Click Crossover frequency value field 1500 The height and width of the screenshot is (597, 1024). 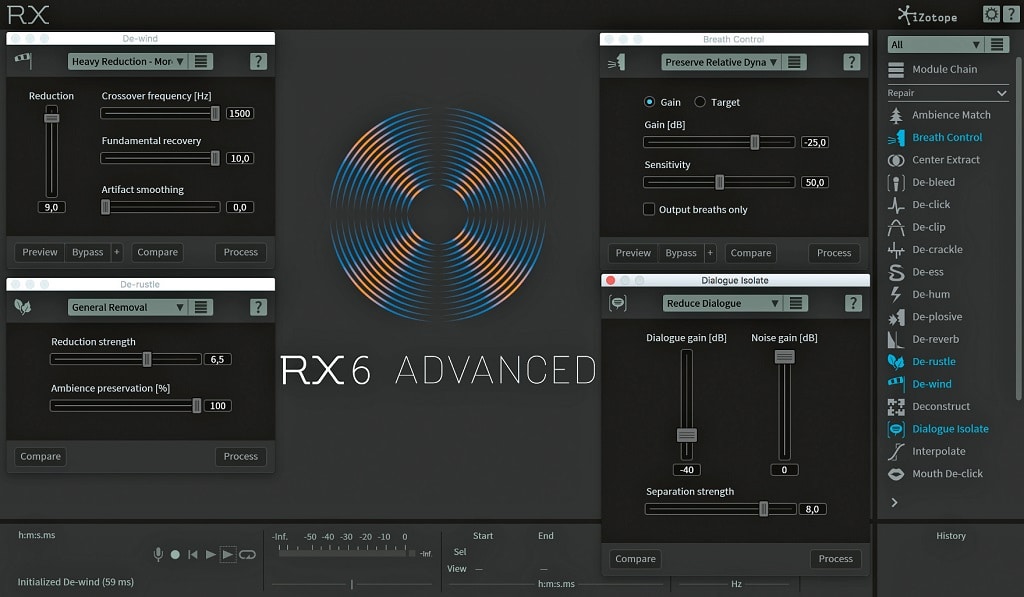[240, 114]
